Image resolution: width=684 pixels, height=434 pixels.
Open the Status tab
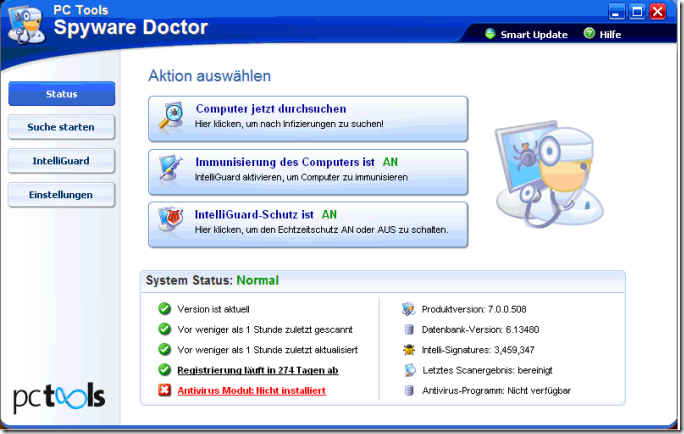62,94
